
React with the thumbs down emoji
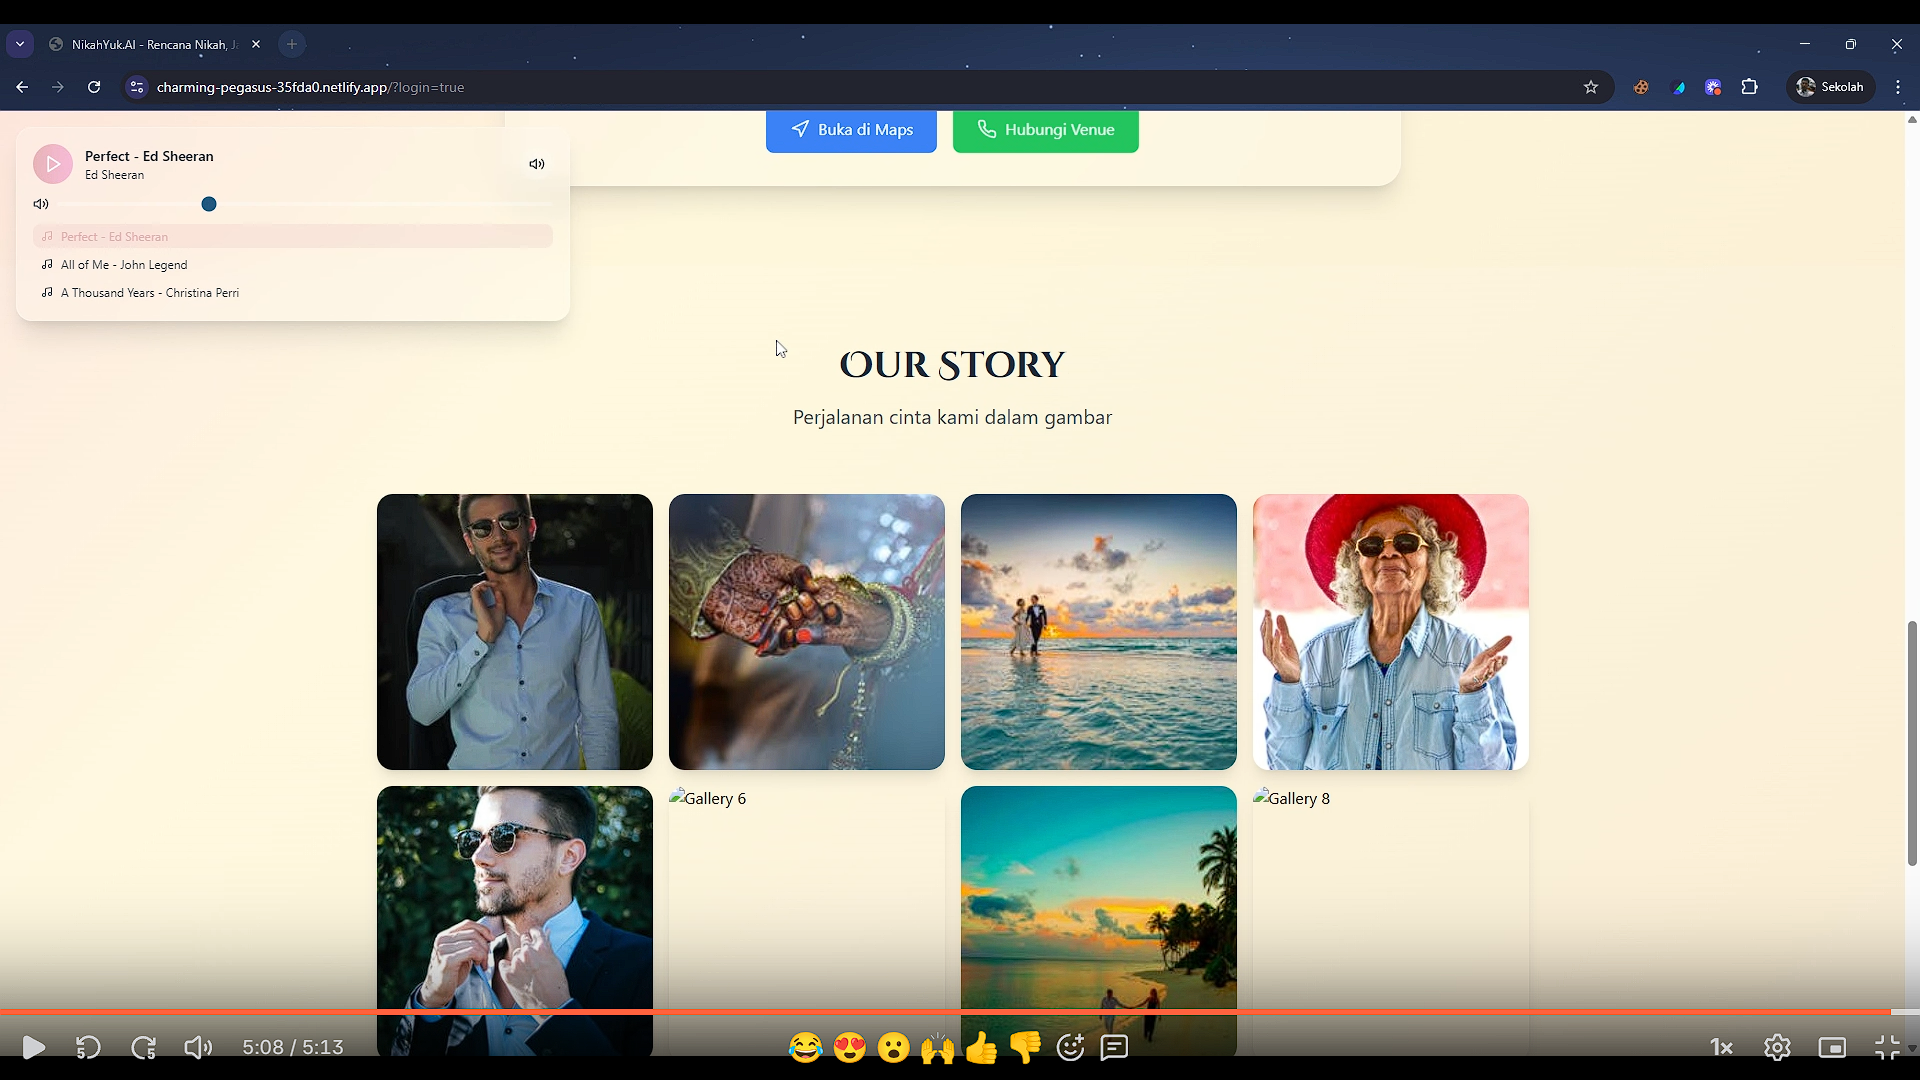[1025, 1047]
